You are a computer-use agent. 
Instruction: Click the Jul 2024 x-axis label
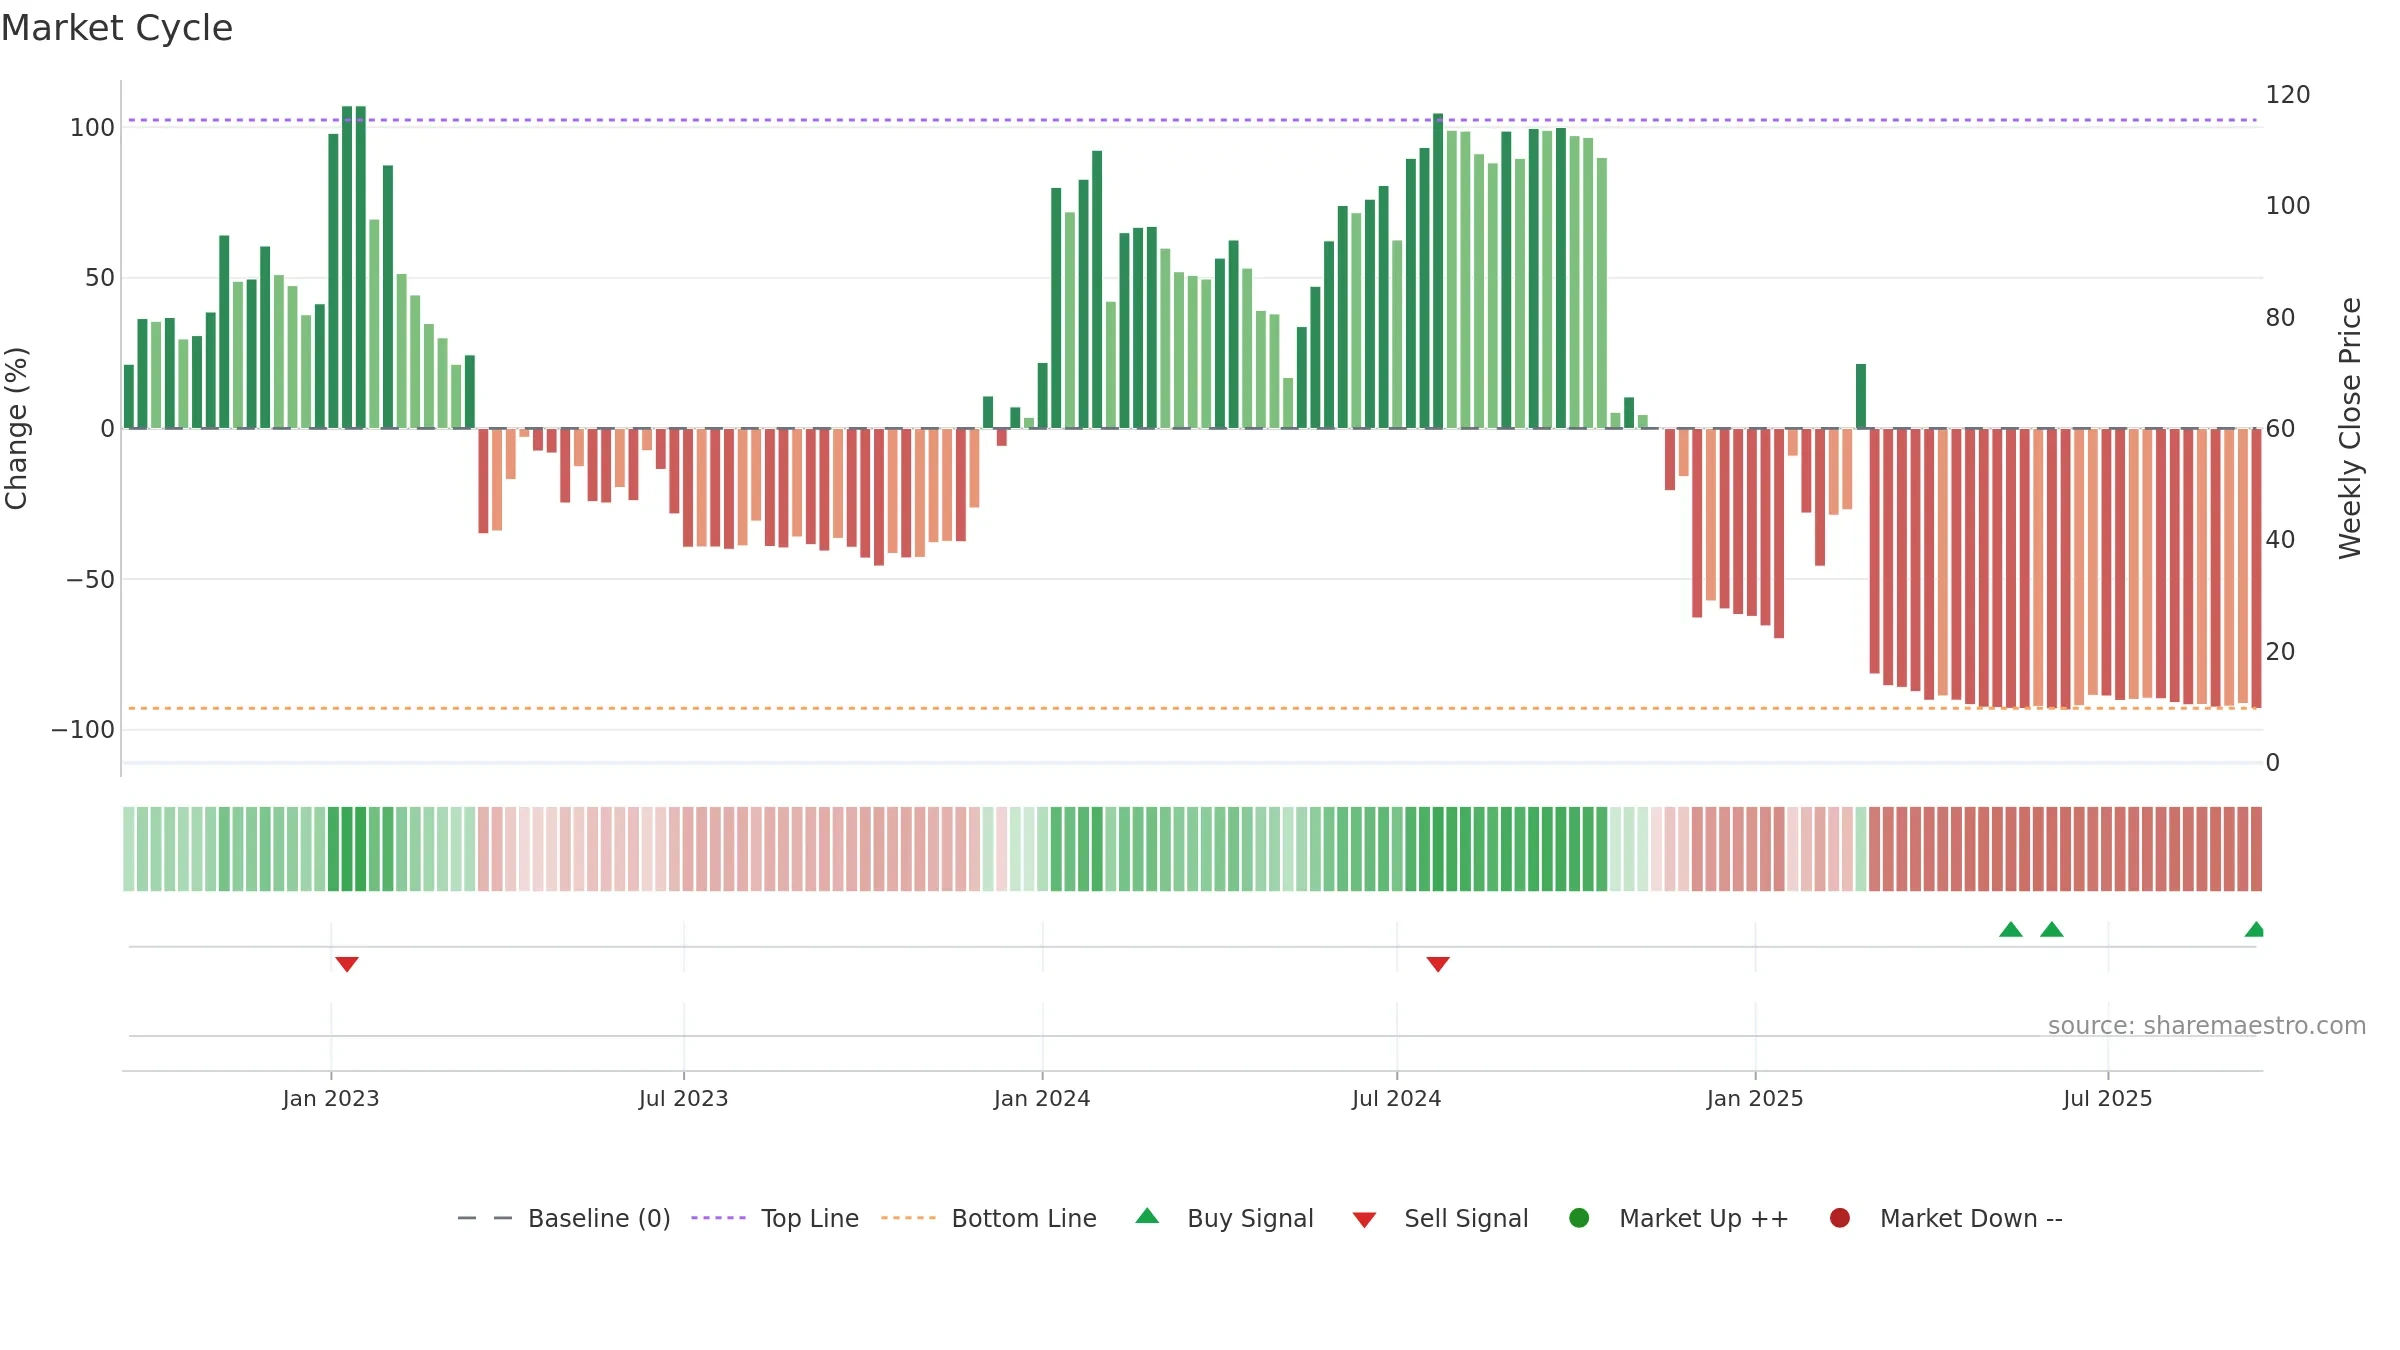[x=1397, y=1099]
